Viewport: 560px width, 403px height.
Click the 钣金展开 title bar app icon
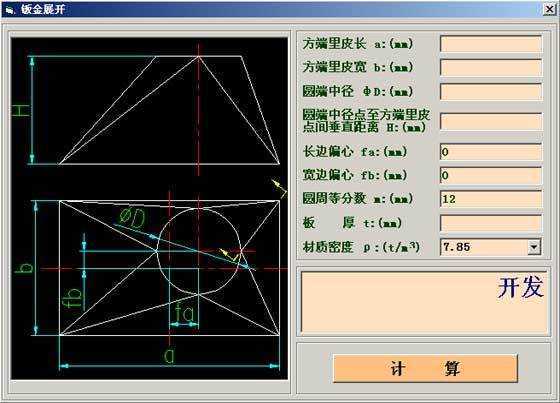click(9, 10)
